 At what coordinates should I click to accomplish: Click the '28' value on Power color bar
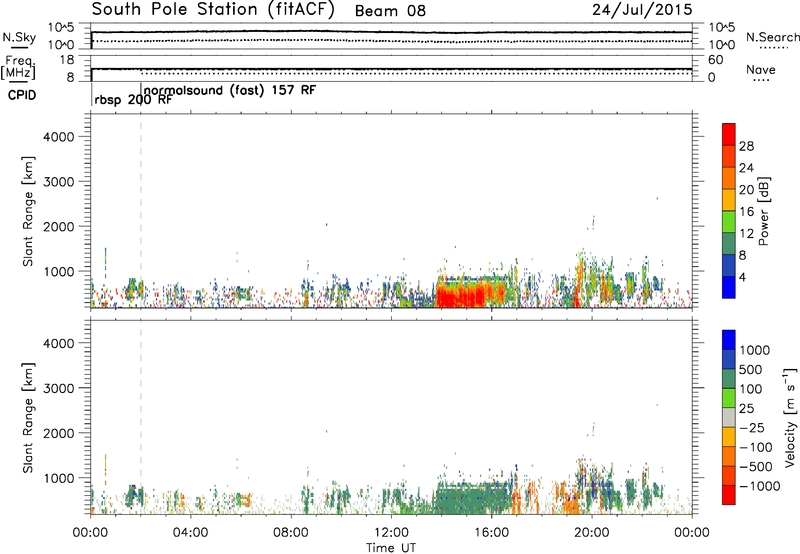point(746,146)
